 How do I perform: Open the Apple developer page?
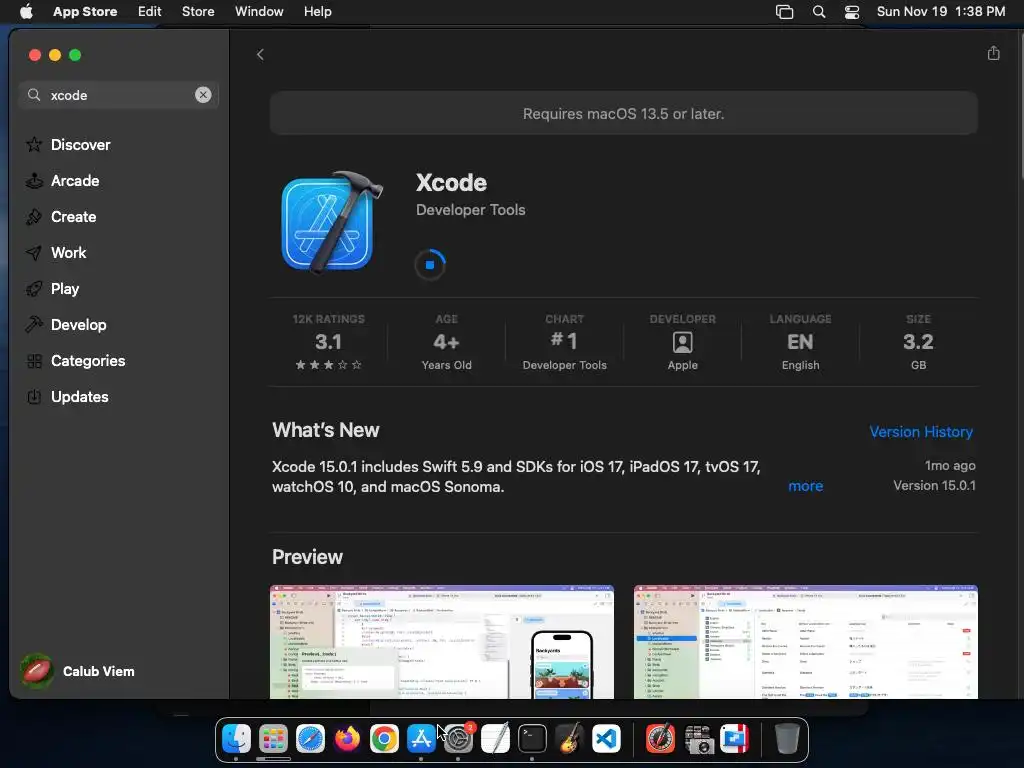pyautogui.click(x=682, y=343)
